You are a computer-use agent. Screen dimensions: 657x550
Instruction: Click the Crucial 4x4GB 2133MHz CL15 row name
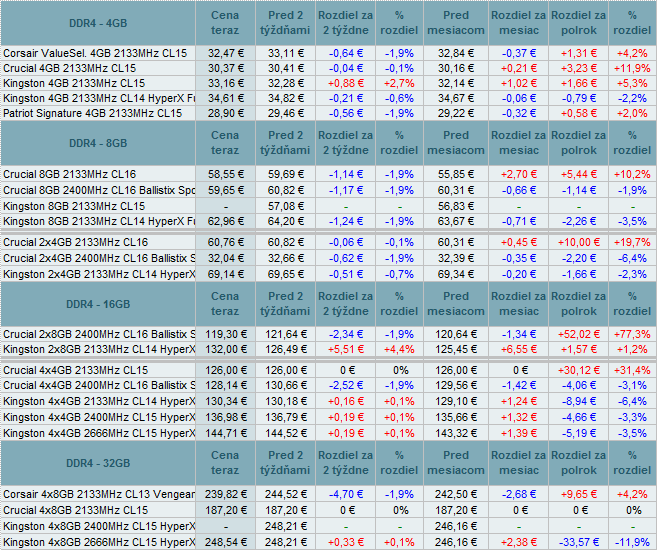[x=75, y=370]
